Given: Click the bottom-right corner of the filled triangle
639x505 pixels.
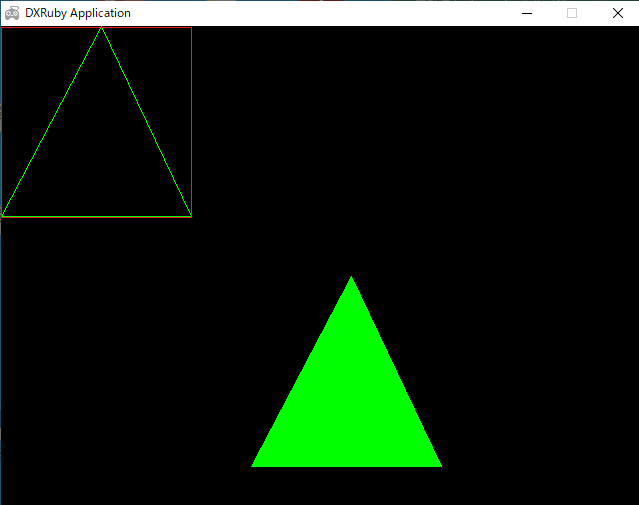Looking at the screenshot, I should [x=438, y=464].
